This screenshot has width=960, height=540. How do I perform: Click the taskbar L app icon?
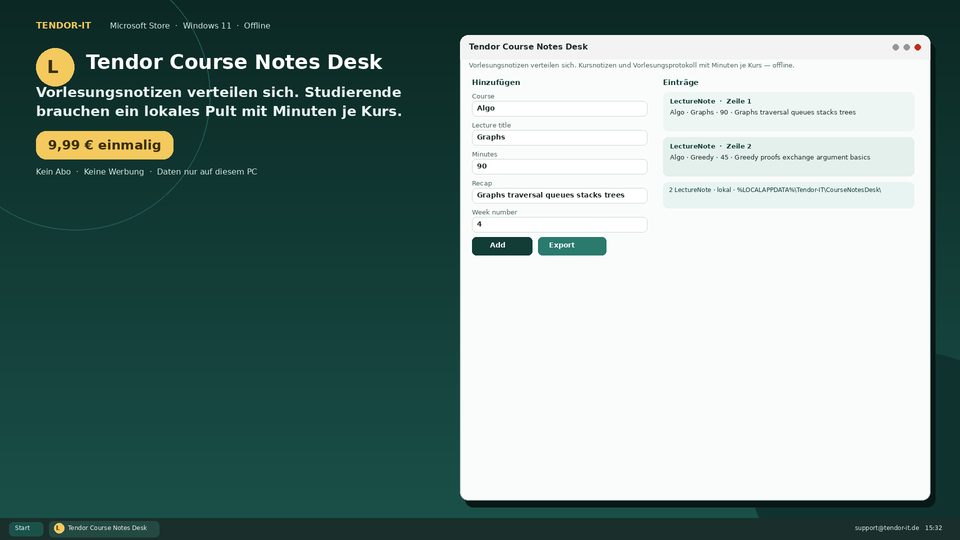coord(59,528)
